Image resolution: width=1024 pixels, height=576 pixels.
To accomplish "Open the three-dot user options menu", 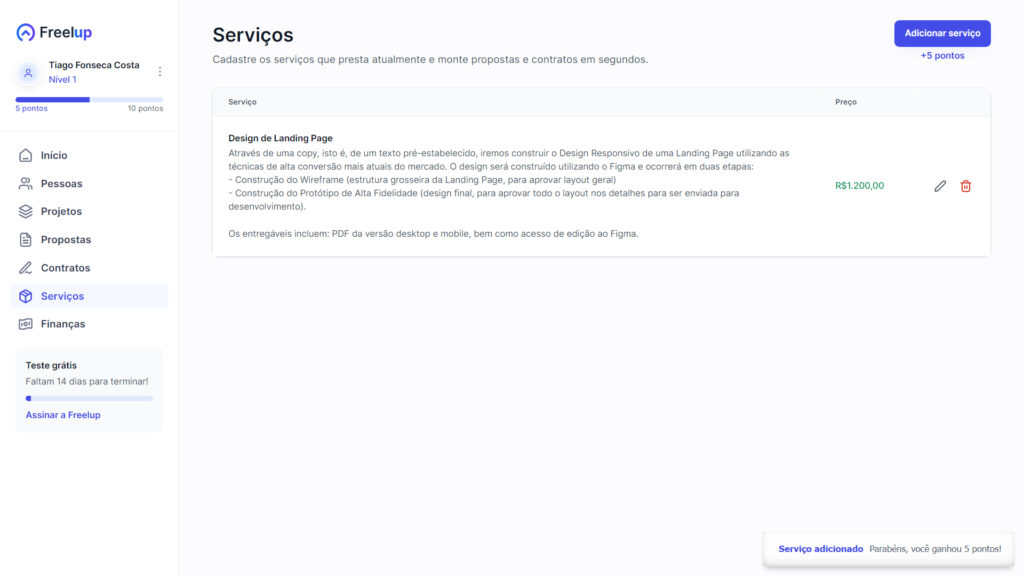I will (x=160, y=72).
